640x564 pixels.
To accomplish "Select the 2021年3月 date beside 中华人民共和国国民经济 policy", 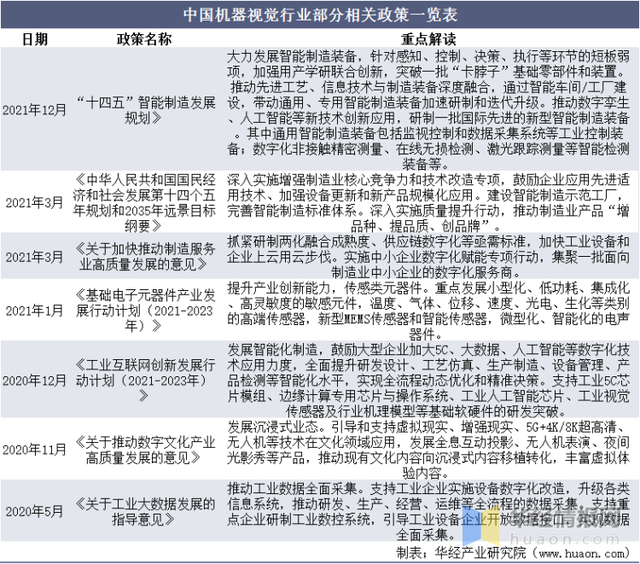I will click(34, 202).
